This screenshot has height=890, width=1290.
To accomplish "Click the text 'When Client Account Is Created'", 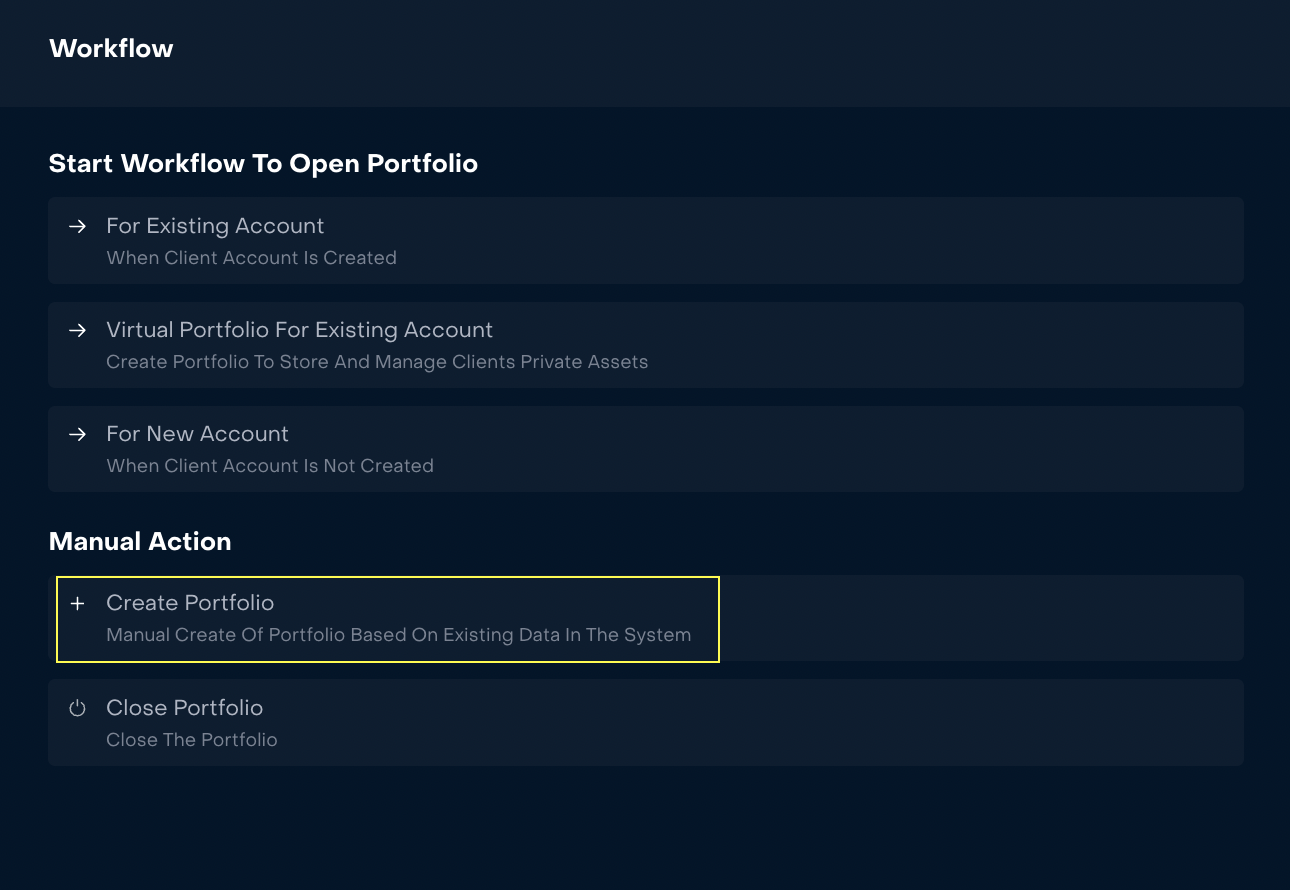I will [252, 258].
